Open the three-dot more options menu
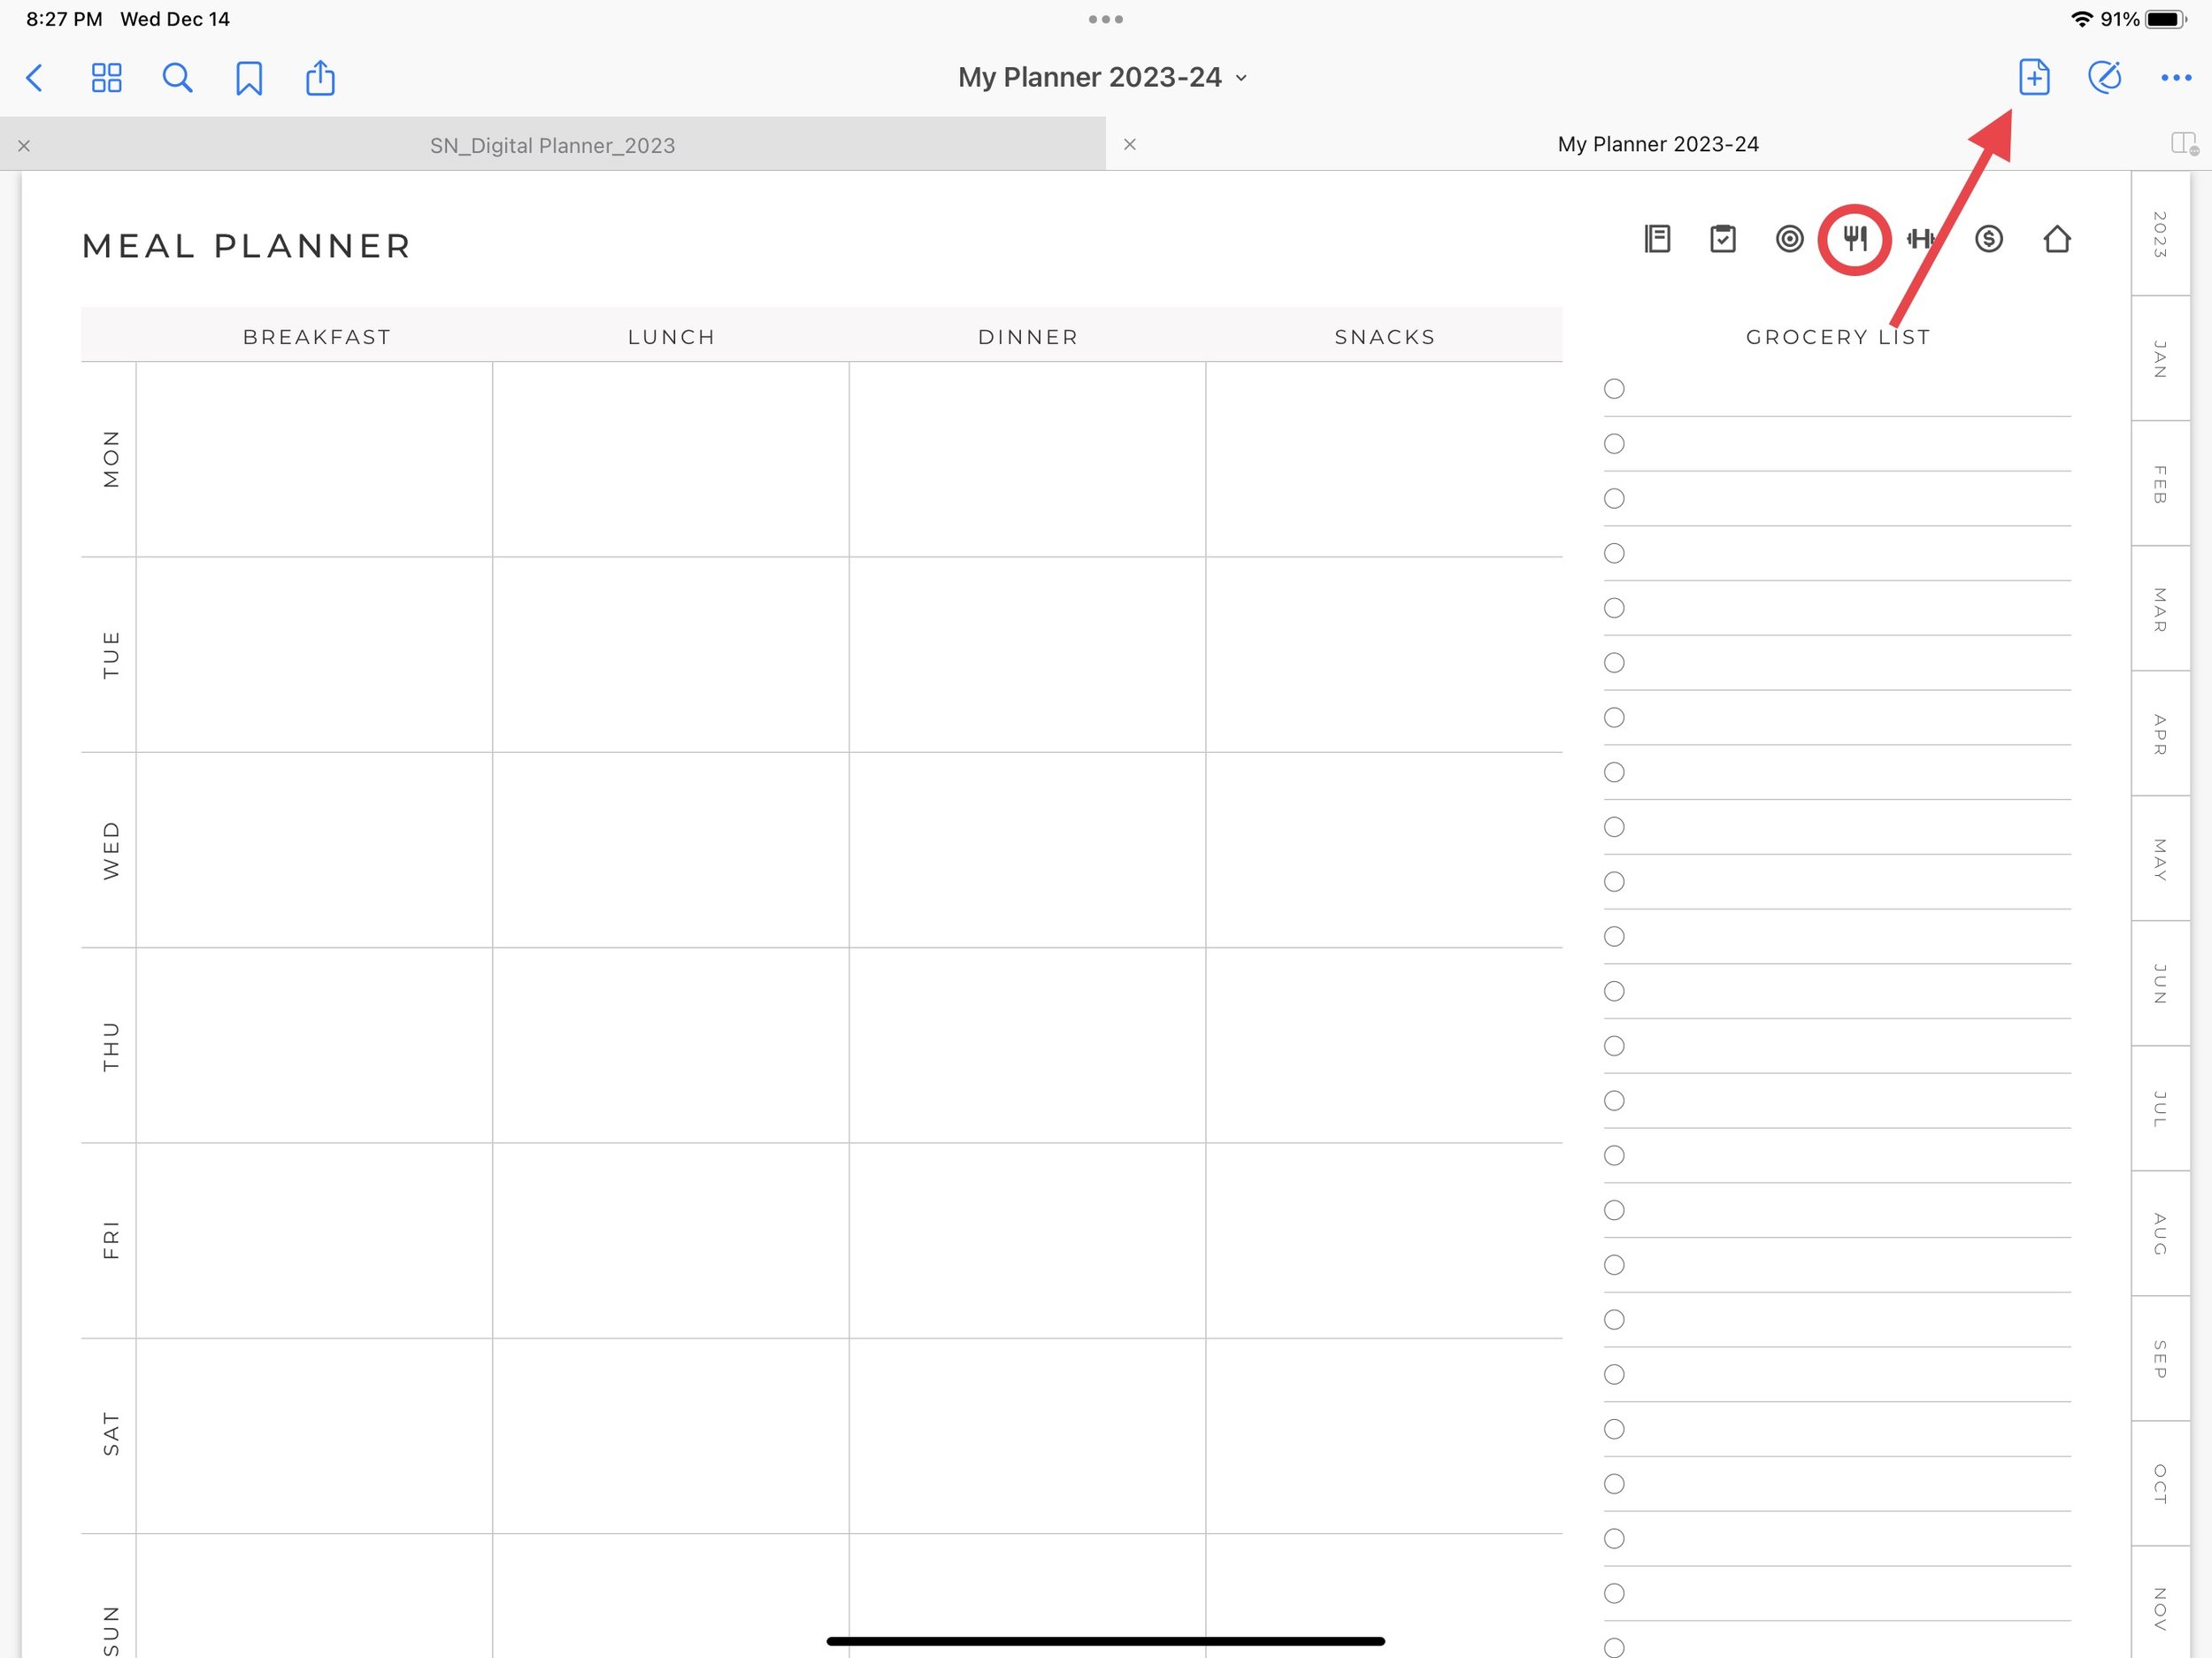The width and height of the screenshot is (2212, 1658). pyautogui.click(x=2176, y=78)
